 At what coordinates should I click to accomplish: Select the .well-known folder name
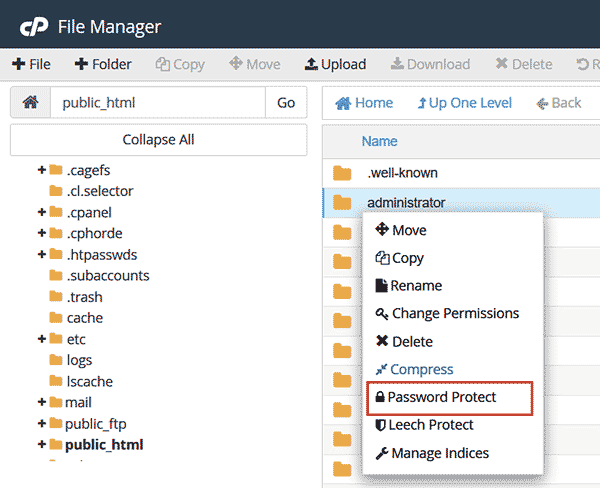click(402, 173)
